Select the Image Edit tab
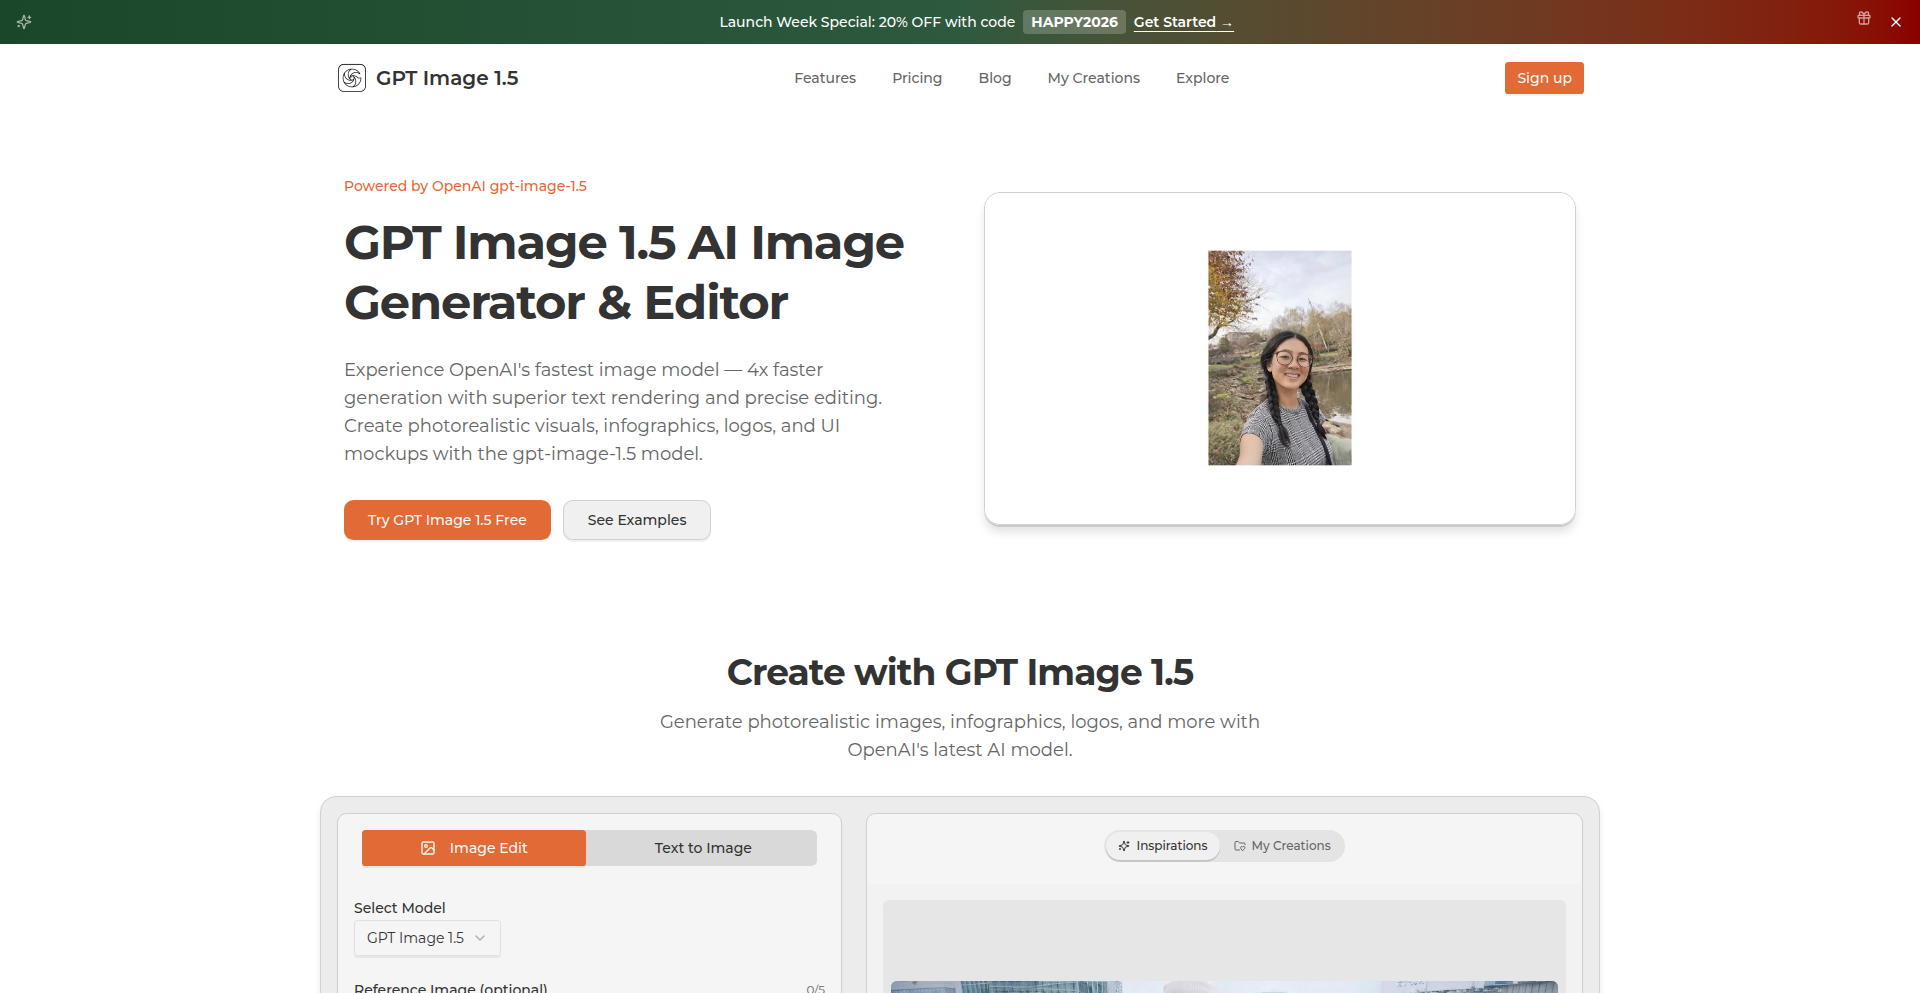This screenshot has width=1920, height=993. (474, 848)
